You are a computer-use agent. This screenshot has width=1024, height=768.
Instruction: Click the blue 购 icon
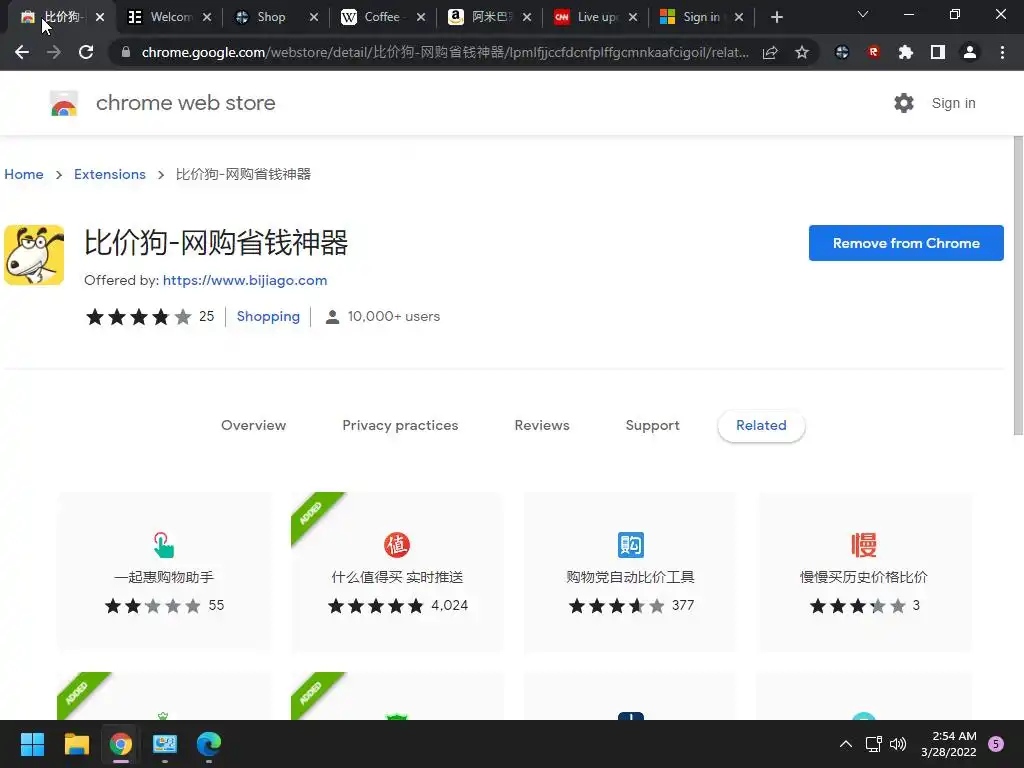(x=630, y=545)
